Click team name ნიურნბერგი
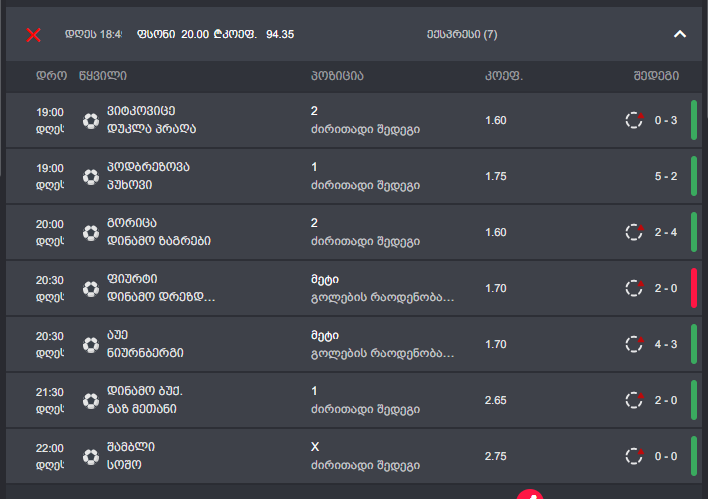The image size is (708, 499). [145, 353]
